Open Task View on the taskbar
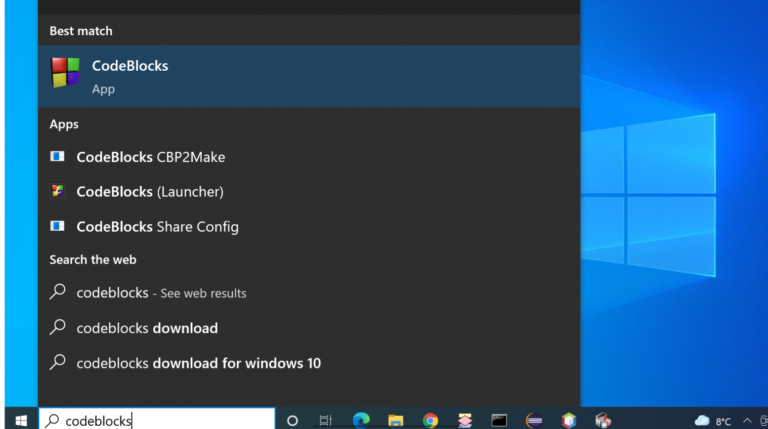 pos(326,421)
